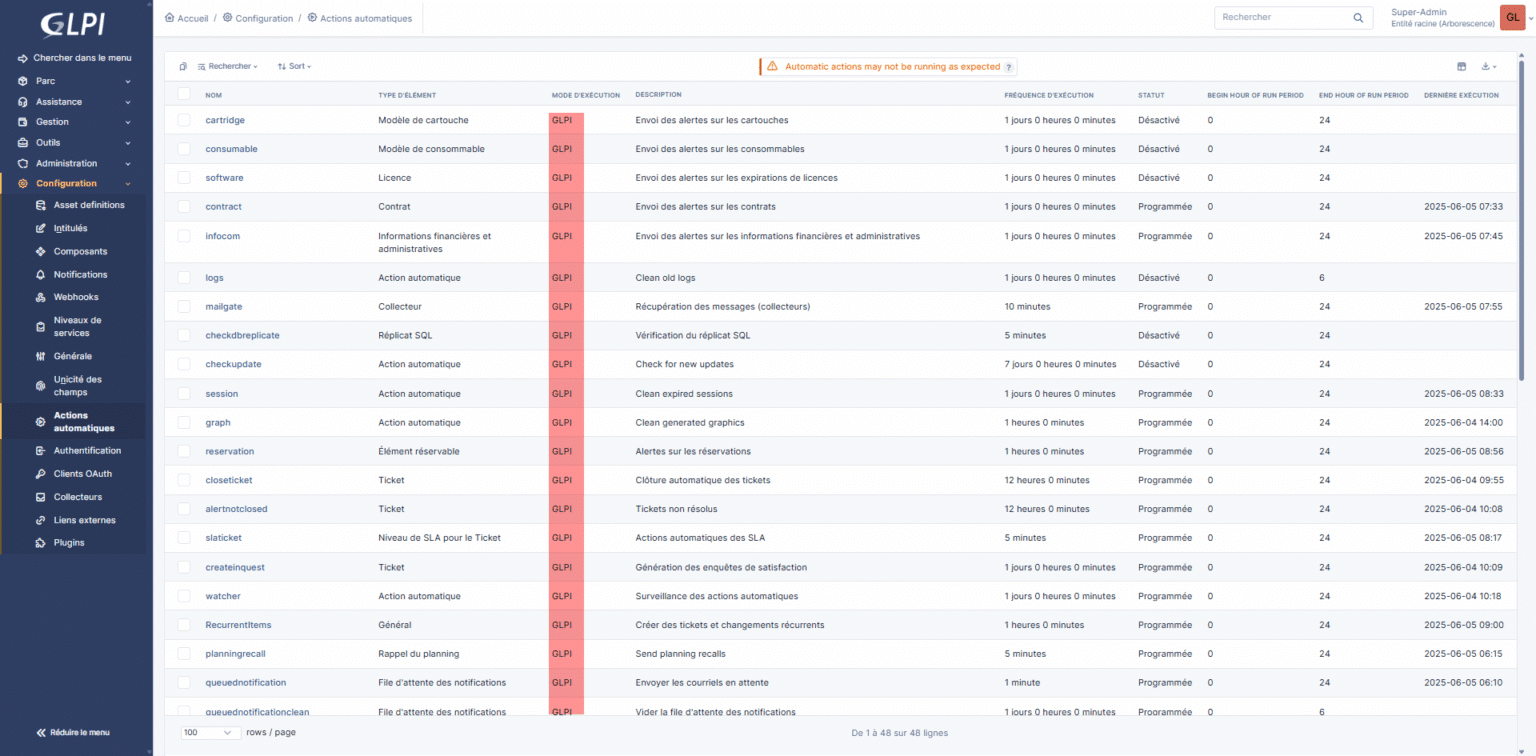Open the queuednotification action link

click(245, 683)
